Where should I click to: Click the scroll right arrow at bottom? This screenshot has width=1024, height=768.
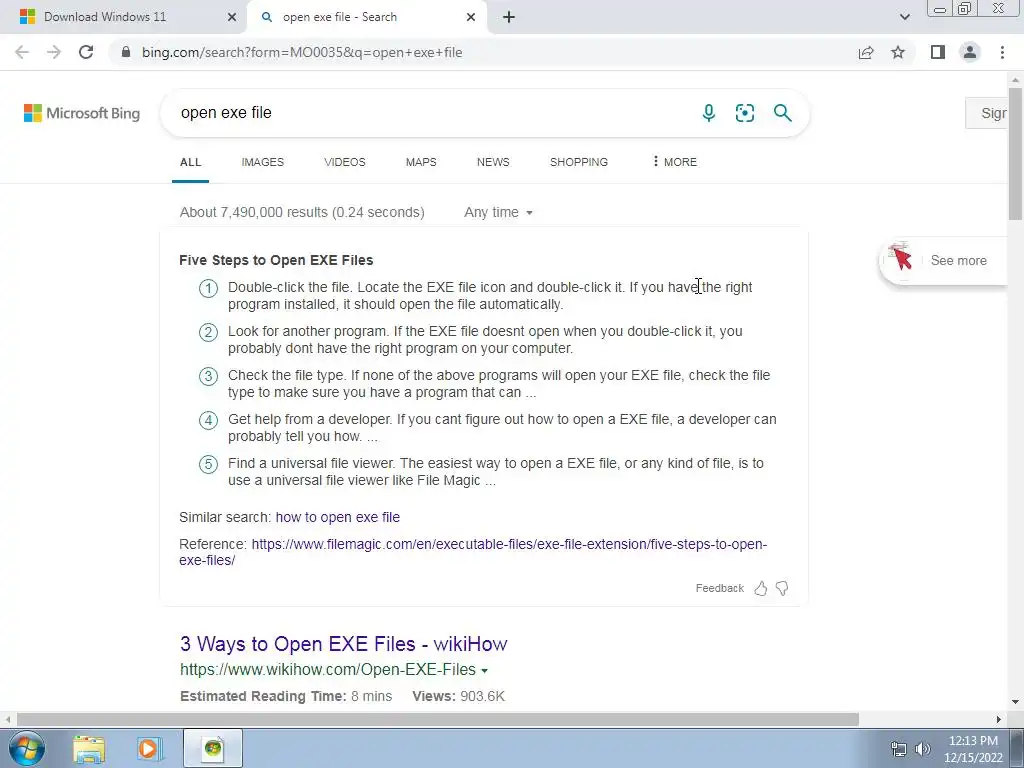click(999, 719)
